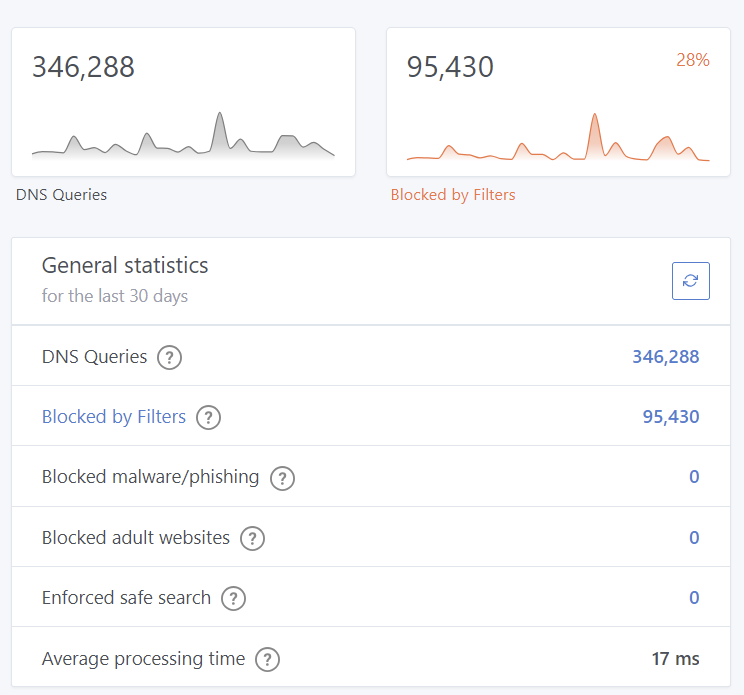Open the Blocked malware/phishing count 0
Screen dimensions: 744x695
pyautogui.click(x=694, y=477)
